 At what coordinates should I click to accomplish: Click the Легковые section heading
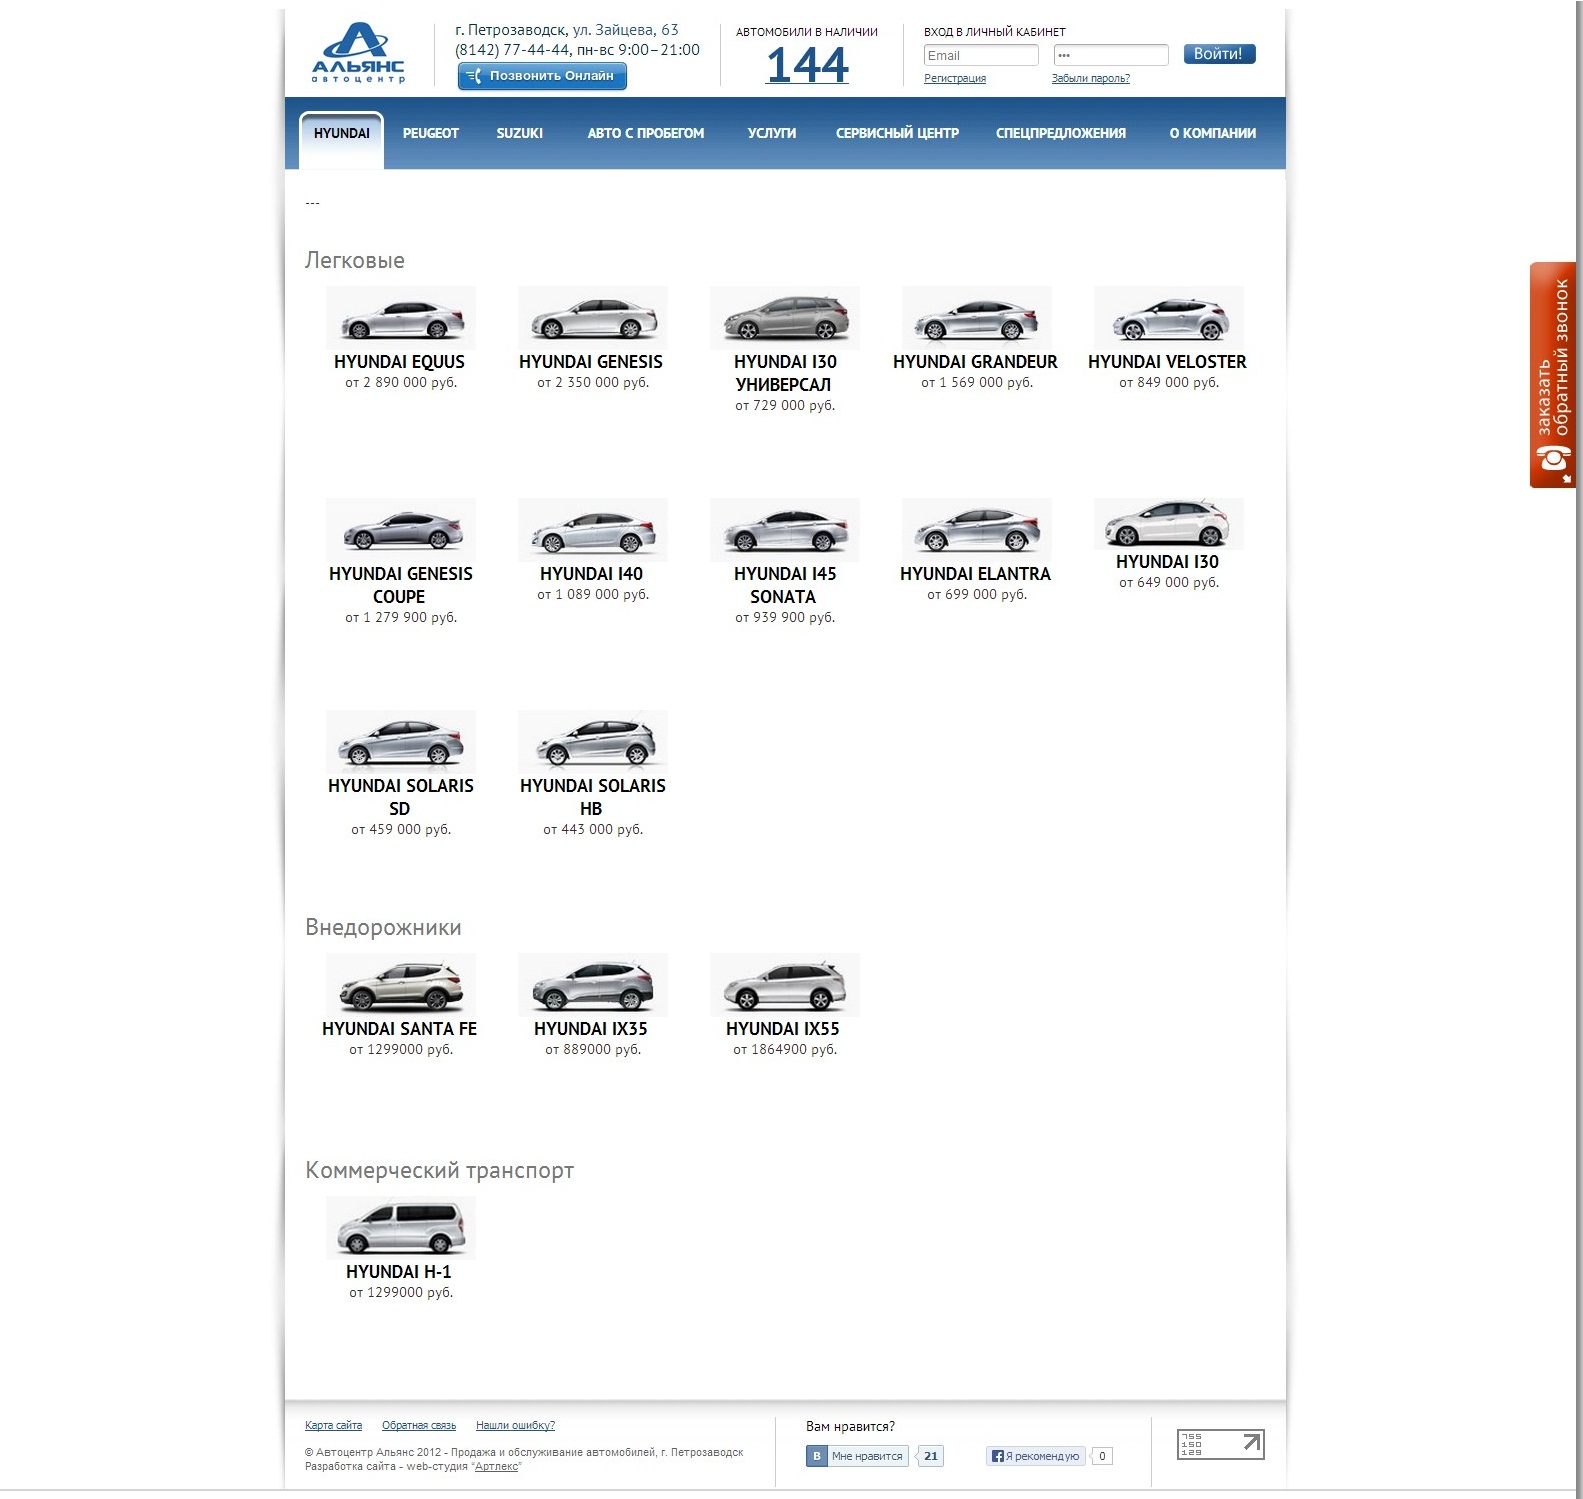click(x=355, y=261)
